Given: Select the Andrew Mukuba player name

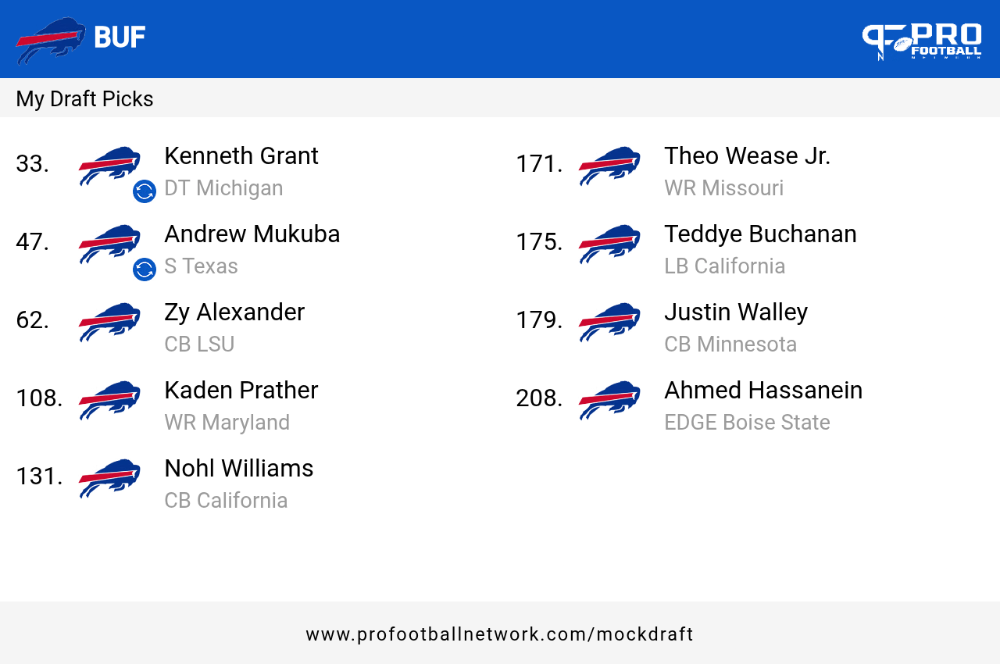Looking at the screenshot, I should [x=252, y=234].
